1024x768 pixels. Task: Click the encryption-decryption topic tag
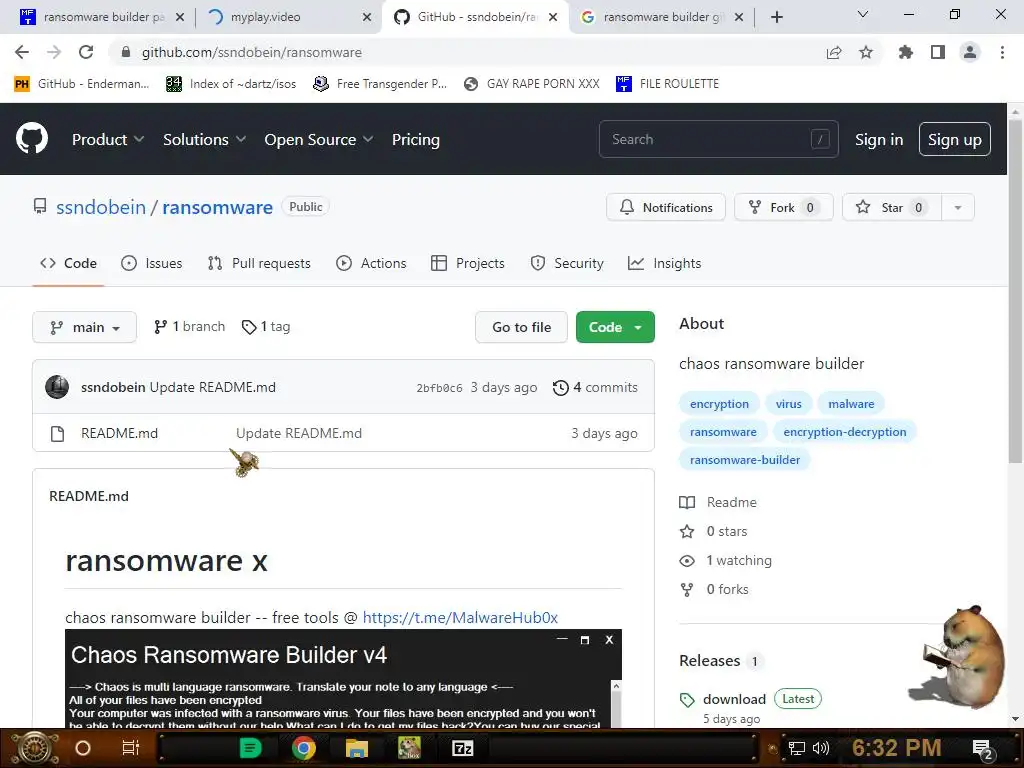pos(844,432)
